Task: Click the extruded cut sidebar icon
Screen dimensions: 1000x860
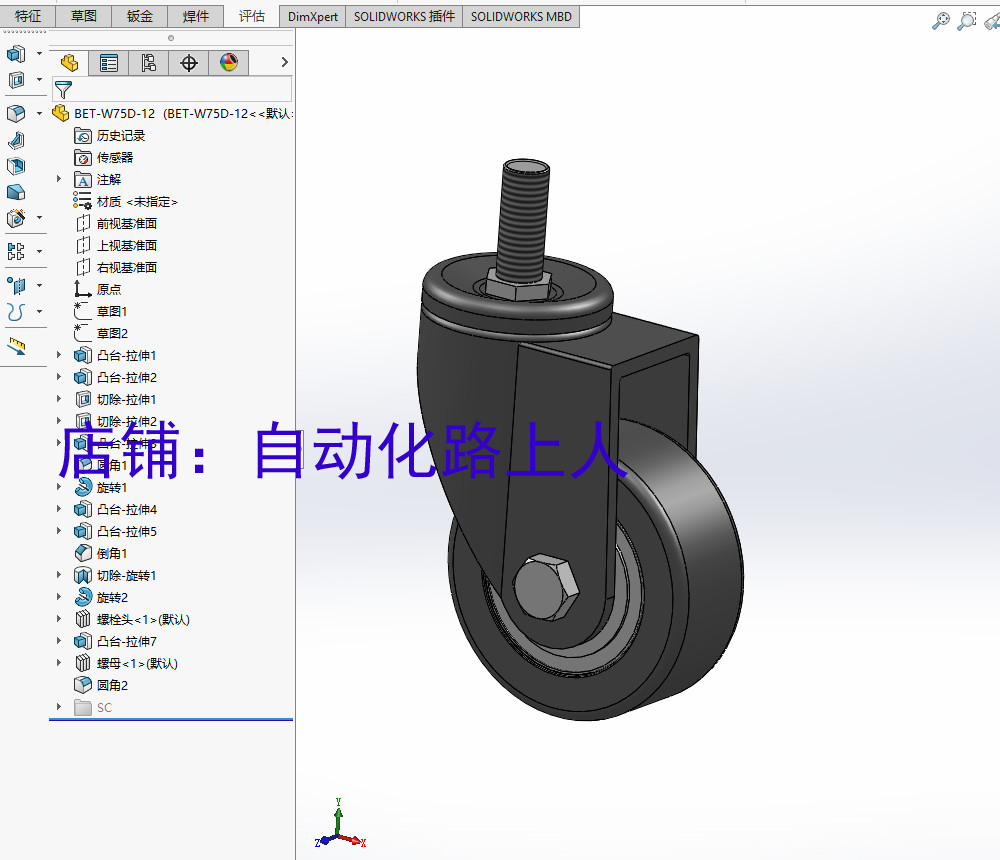Action: tap(16, 80)
